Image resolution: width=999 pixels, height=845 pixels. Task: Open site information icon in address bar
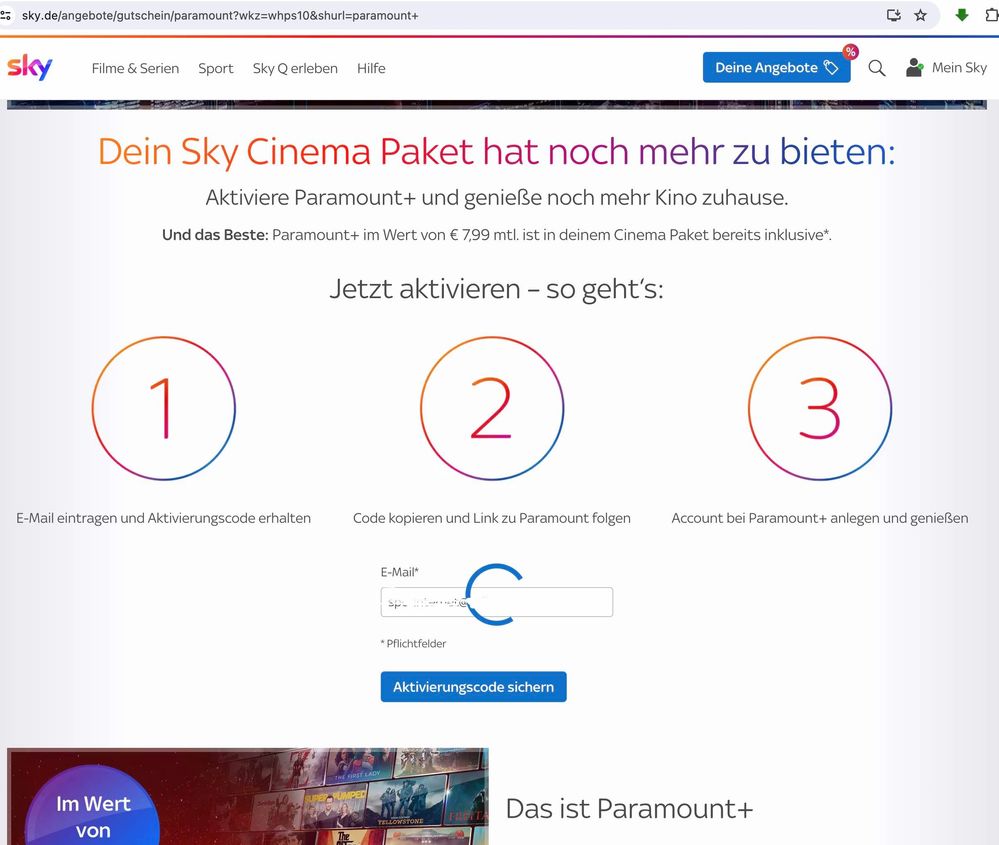[6, 15]
